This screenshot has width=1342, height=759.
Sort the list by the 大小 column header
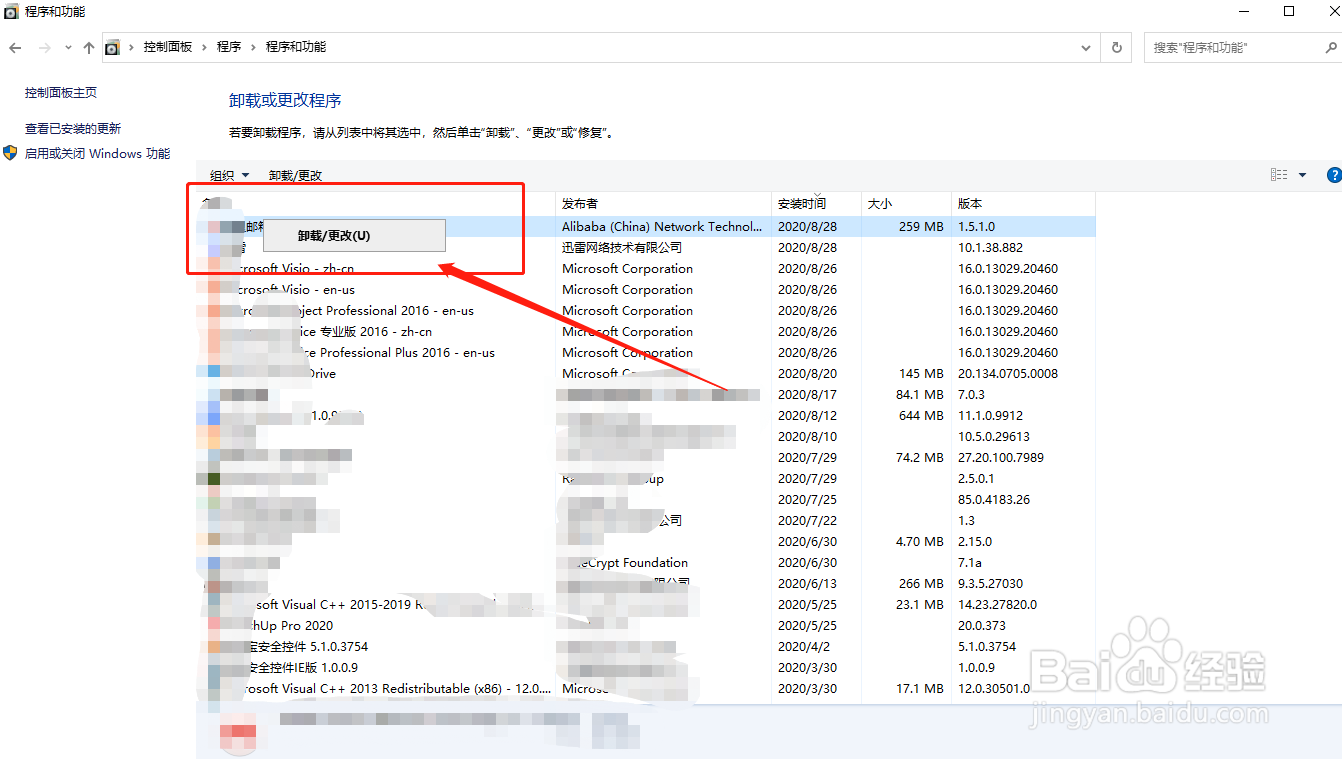click(x=878, y=202)
